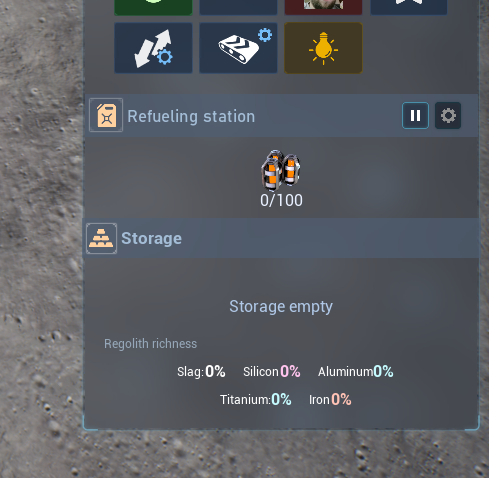Select the Aluminum richness value
The height and width of the screenshot is (478, 489).
(383, 371)
